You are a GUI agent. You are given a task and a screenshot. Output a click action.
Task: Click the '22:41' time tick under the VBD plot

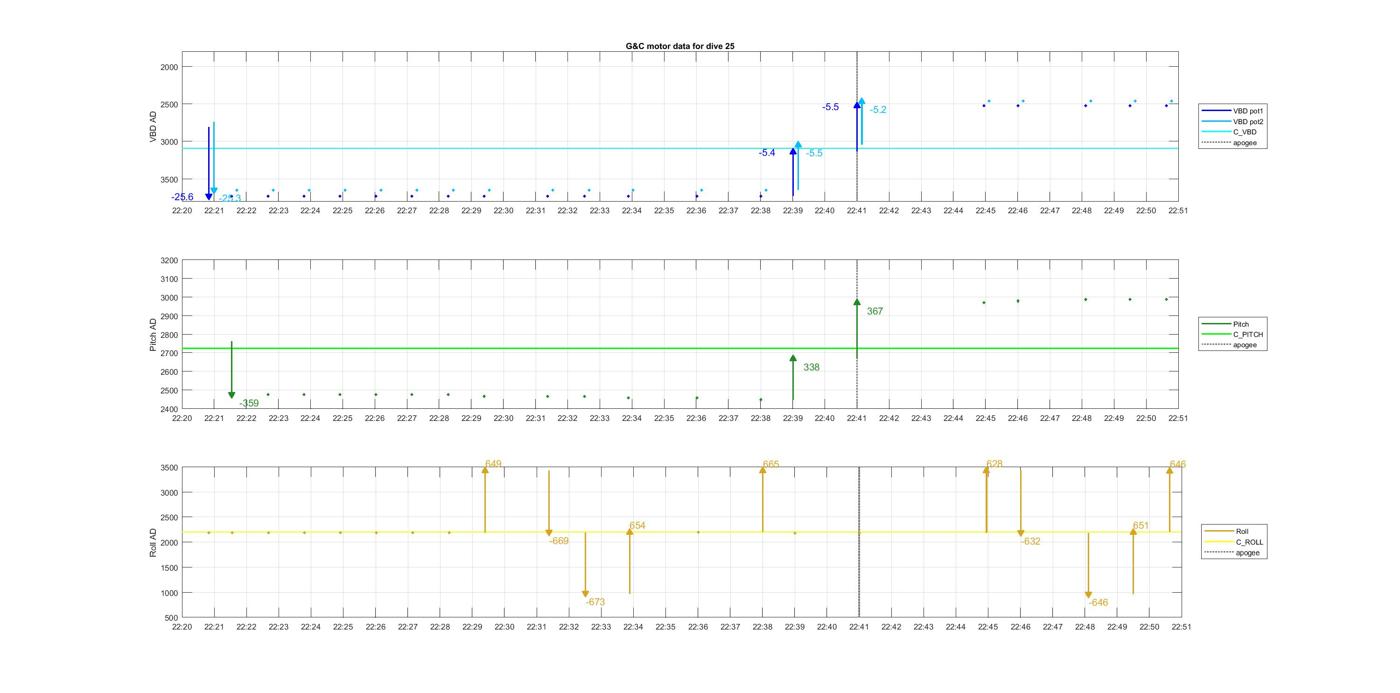point(857,211)
